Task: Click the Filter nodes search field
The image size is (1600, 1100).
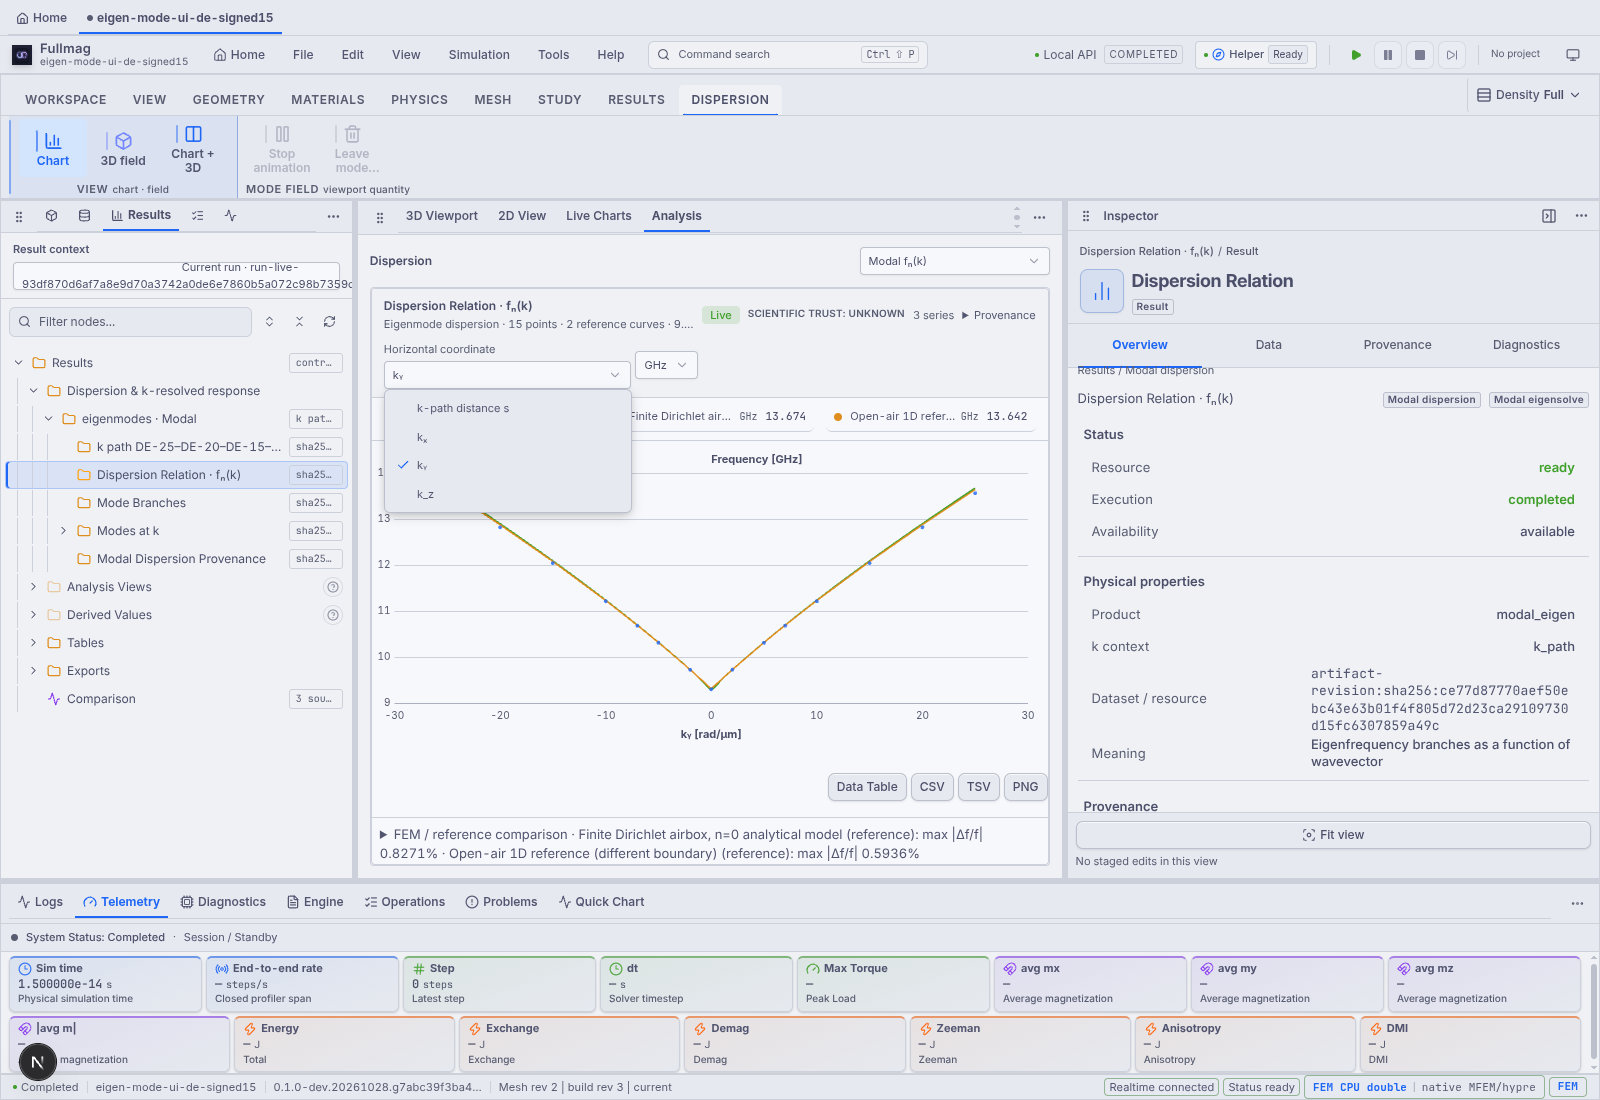Action: [131, 322]
